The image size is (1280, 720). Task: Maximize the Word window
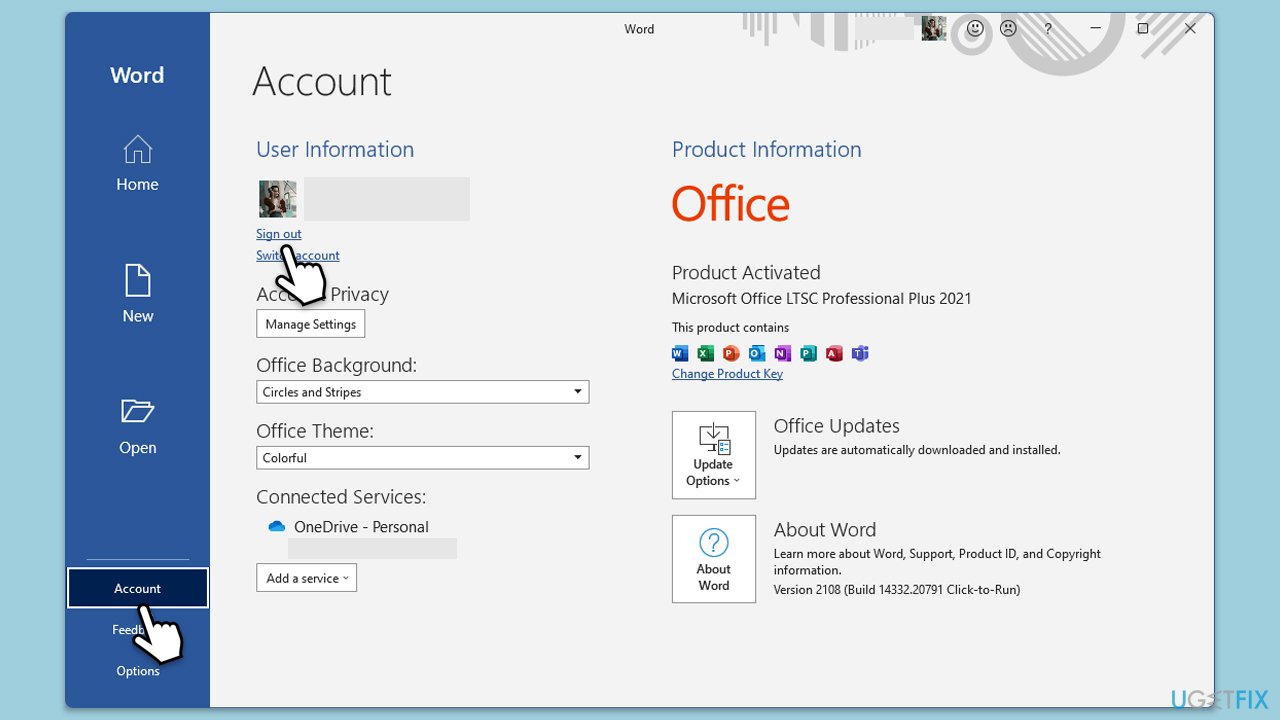[1143, 29]
